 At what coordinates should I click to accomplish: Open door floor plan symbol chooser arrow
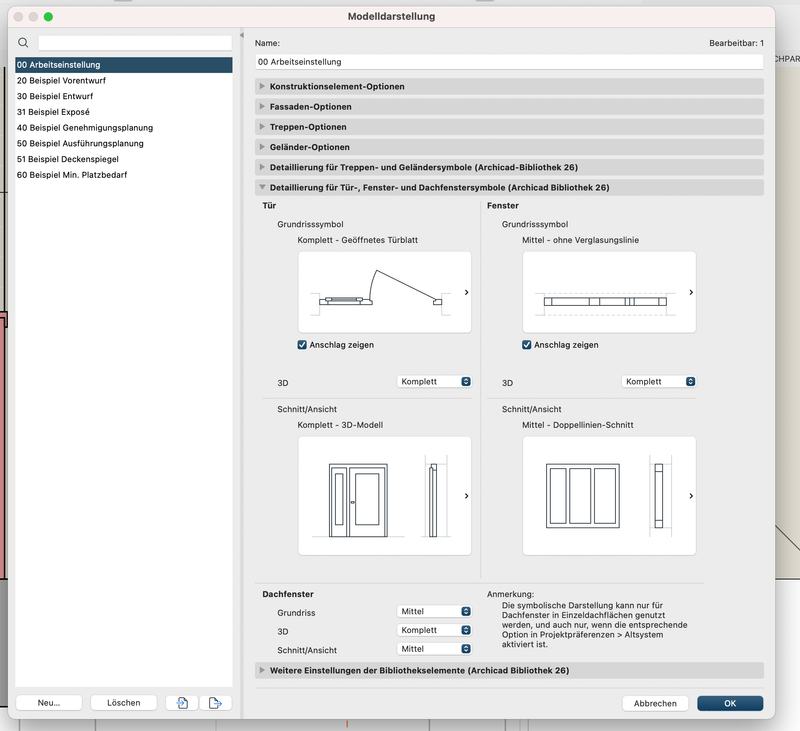tap(466, 292)
